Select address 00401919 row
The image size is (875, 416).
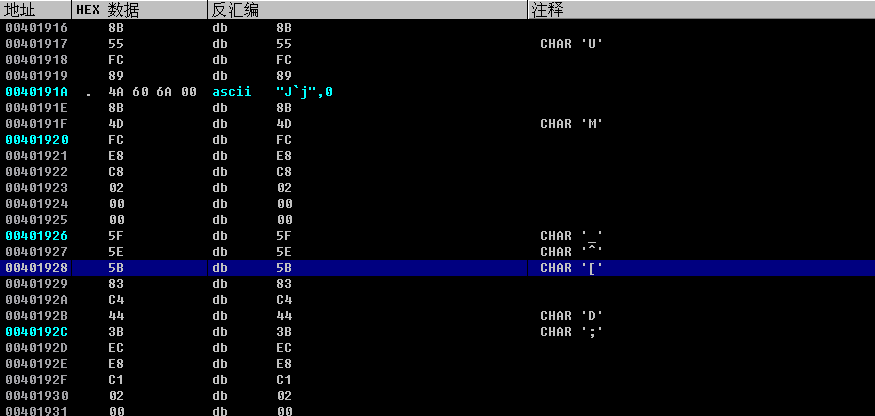[438, 75]
